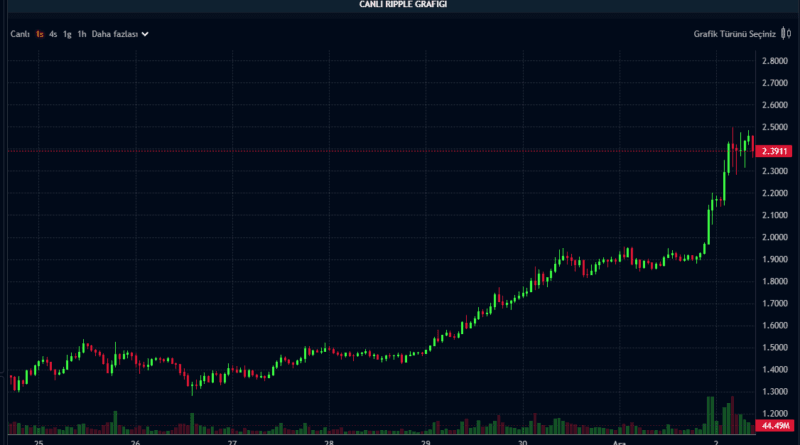Select the Canlı live interval
Screen dimensions: 800x445
(20, 34)
